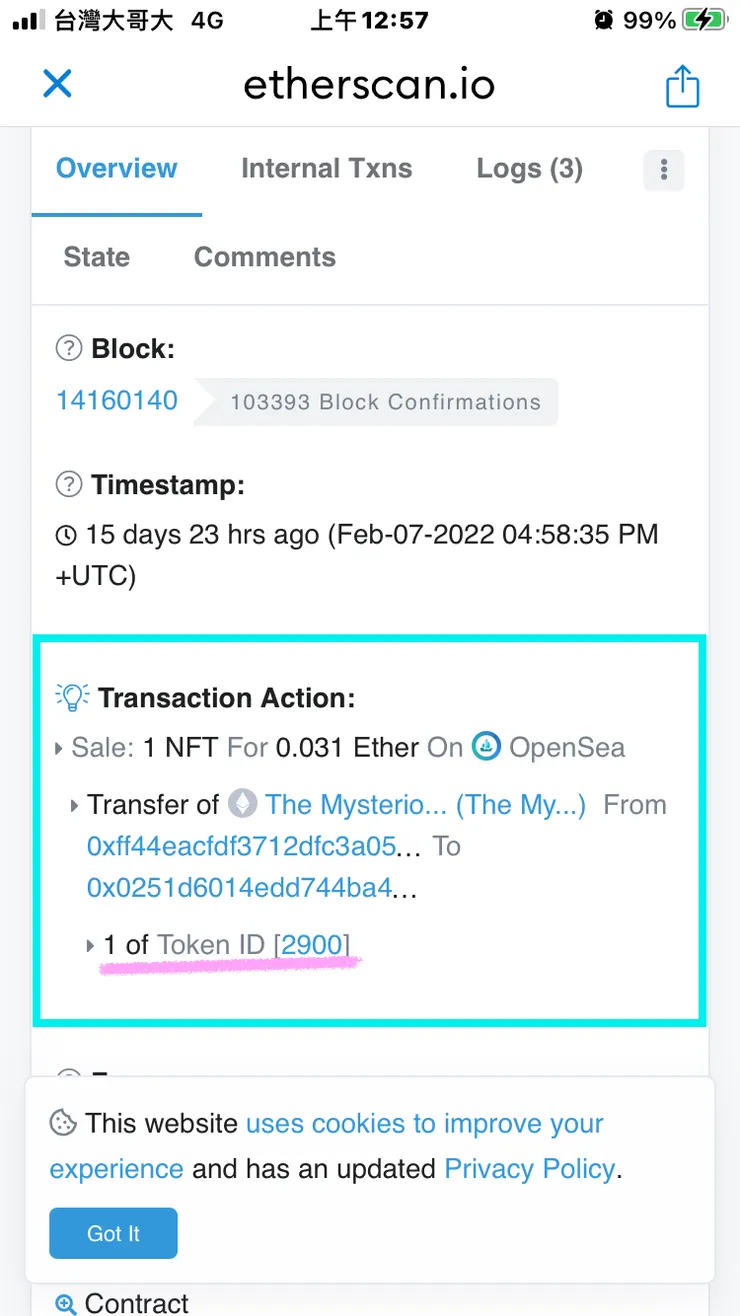Open the three-dot more options menu
Screen dimensions: 740x1316
(663, 170)
